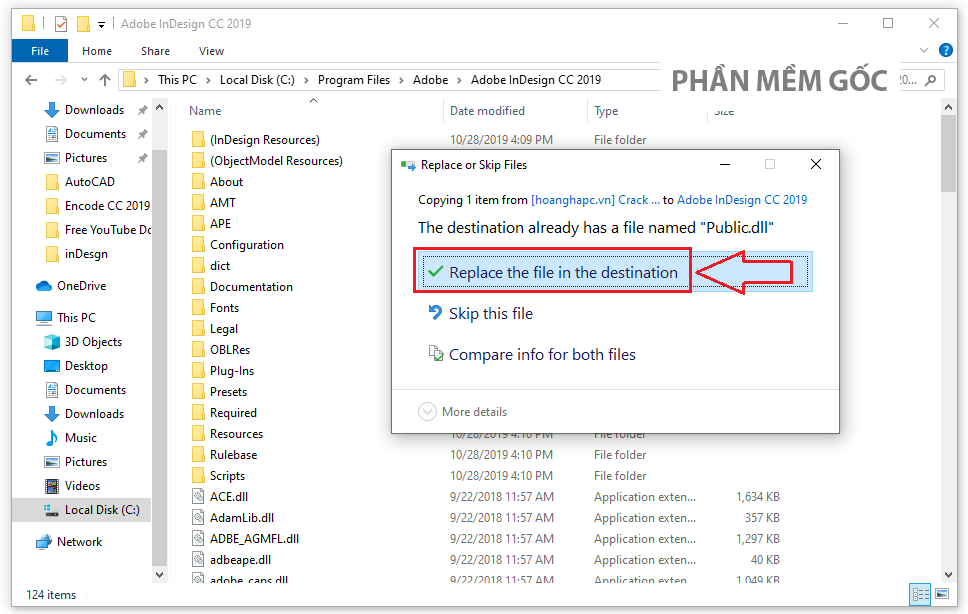Click the Properties checkmark icon in title bar
The image size is (968, 614).
coord(61,23)
